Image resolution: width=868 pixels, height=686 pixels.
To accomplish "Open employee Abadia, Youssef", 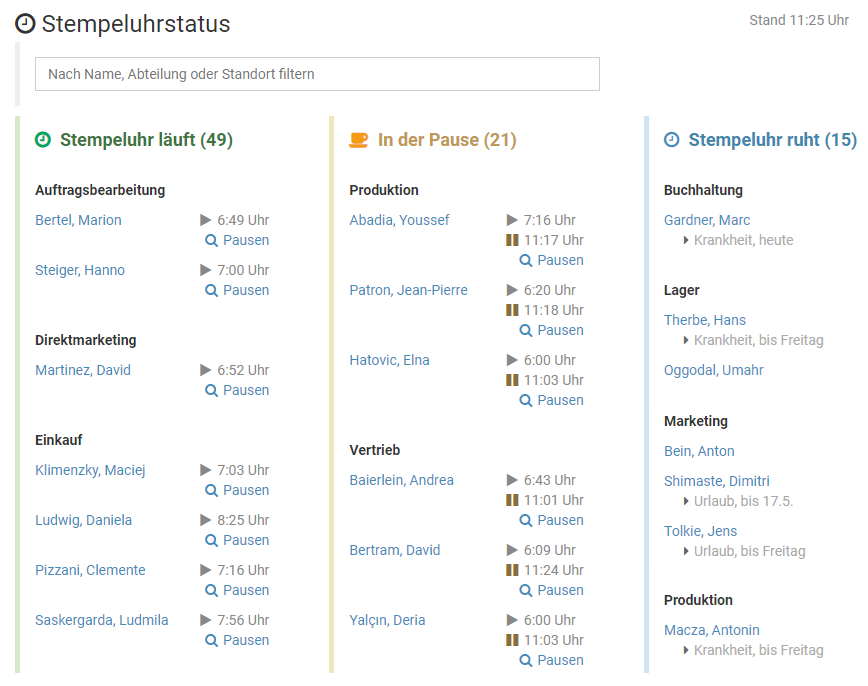I will [x=399, y=220].
